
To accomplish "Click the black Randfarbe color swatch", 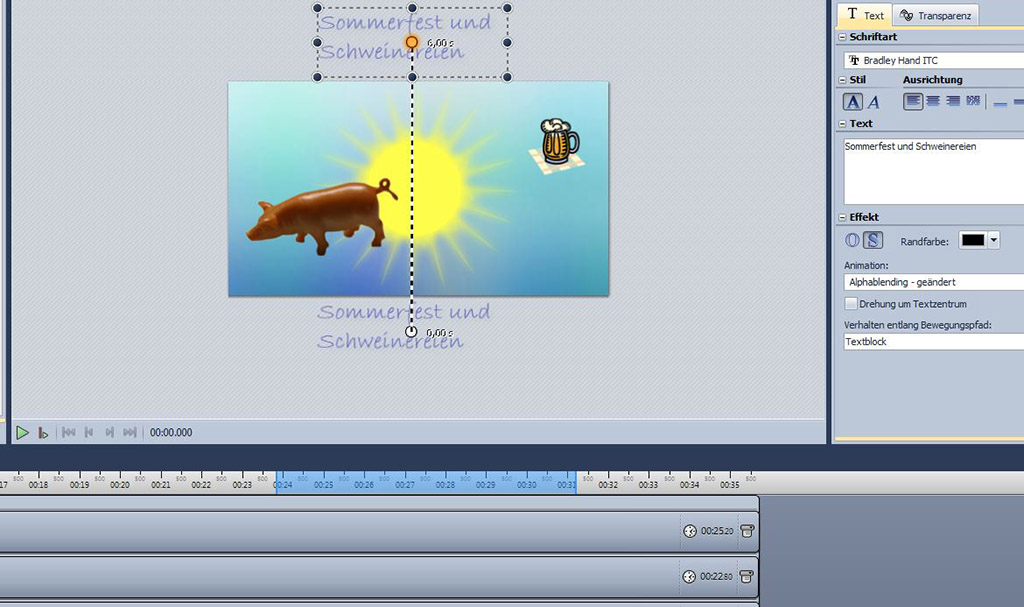I will pos(972,240).
